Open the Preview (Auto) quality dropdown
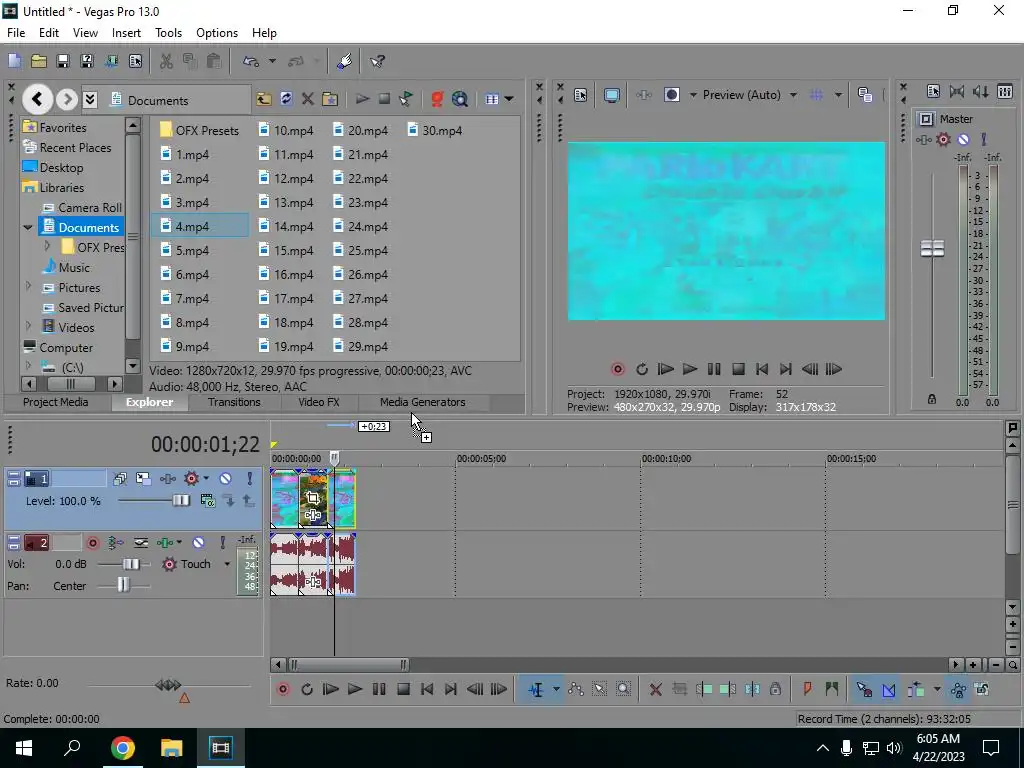 pos(793,95)
